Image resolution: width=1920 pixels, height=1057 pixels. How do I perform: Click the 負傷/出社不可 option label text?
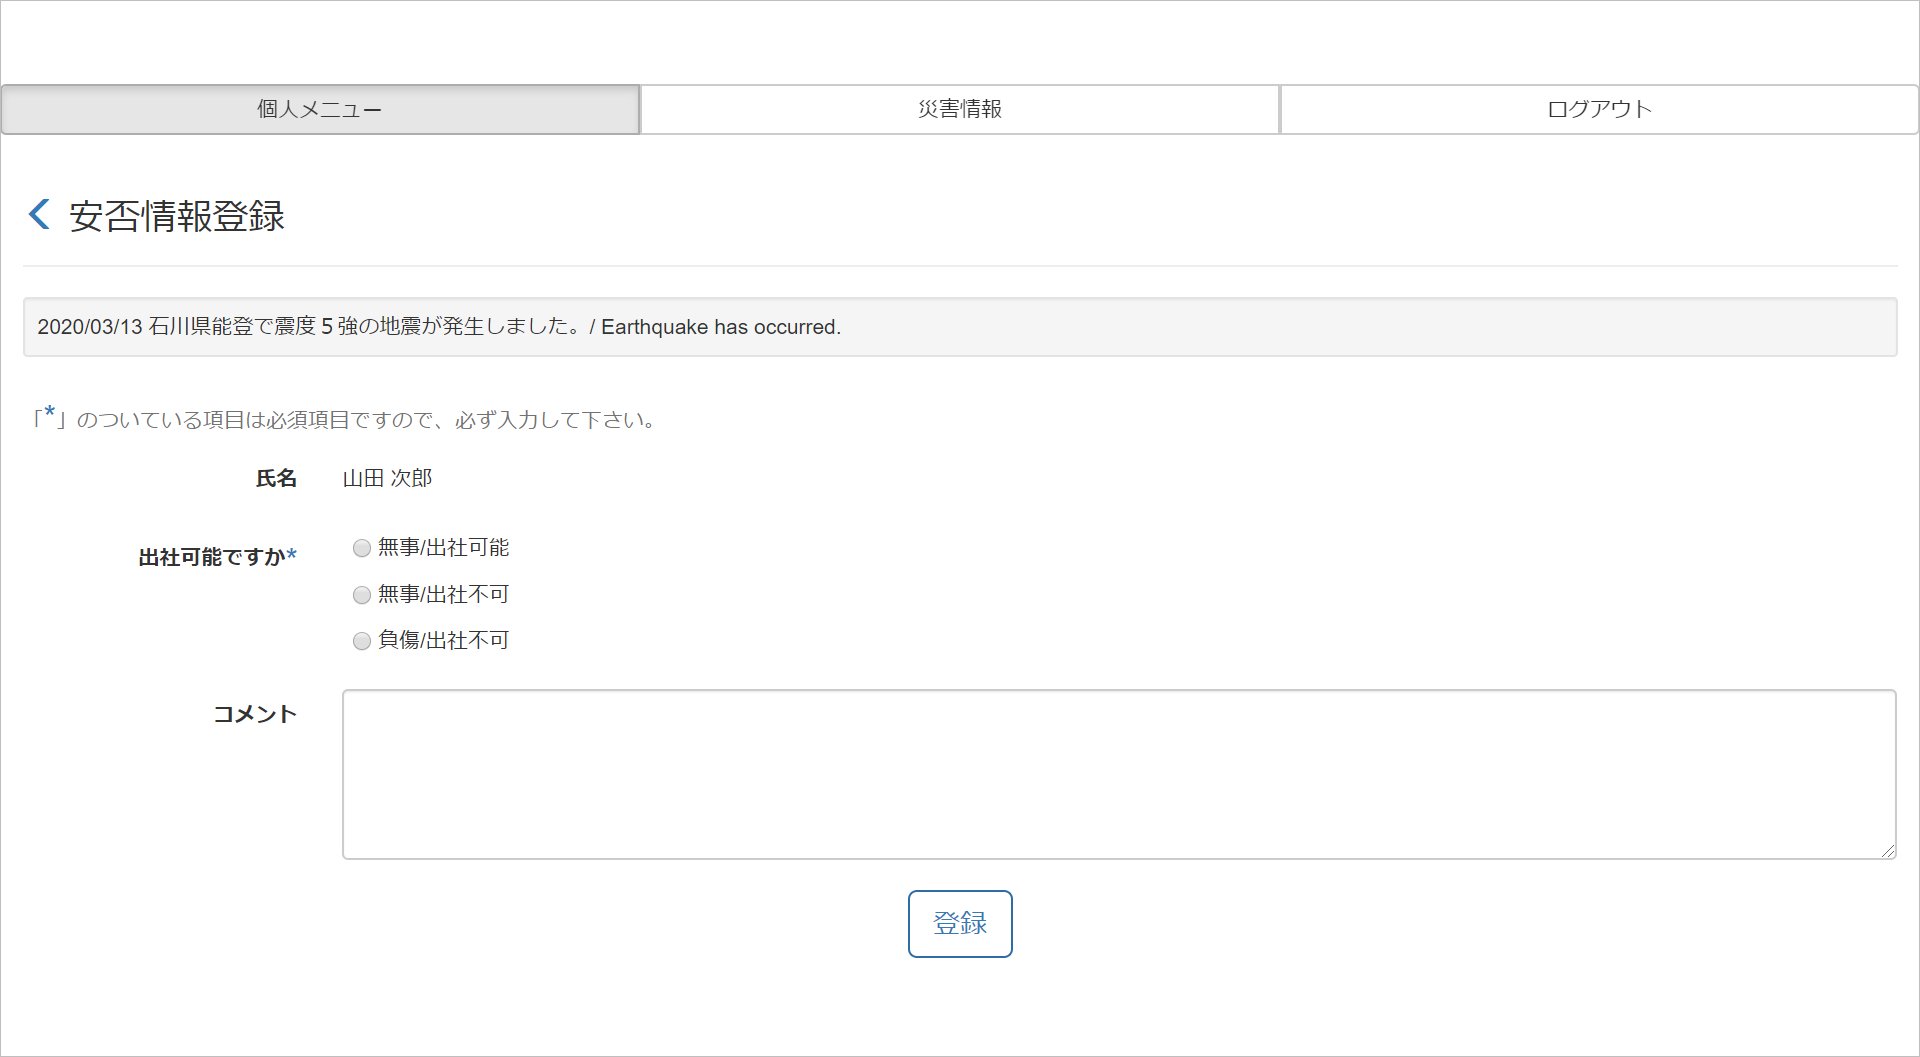pyautogui.click(x=443, y=641)
